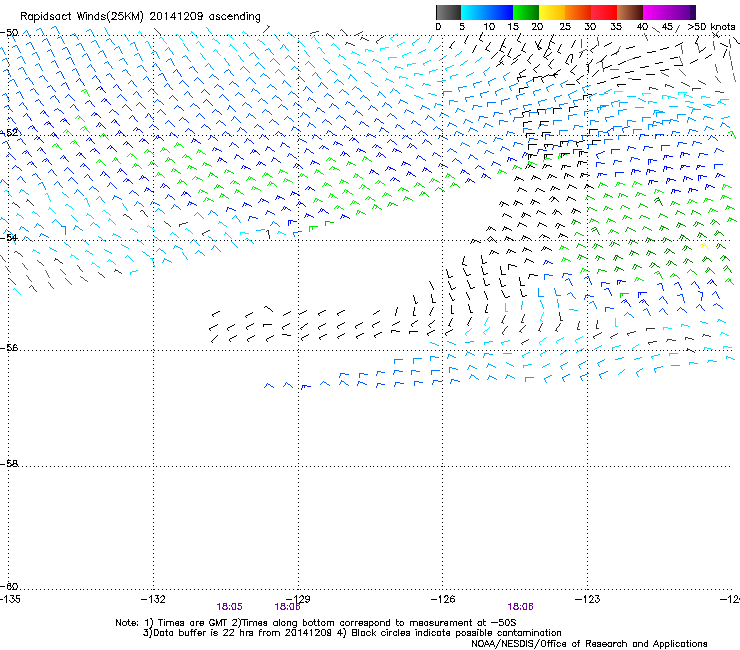Click the latitude label -58
The width and height of the screenshot is (740, 650).
pyautogui.click(x=9, y=464)
